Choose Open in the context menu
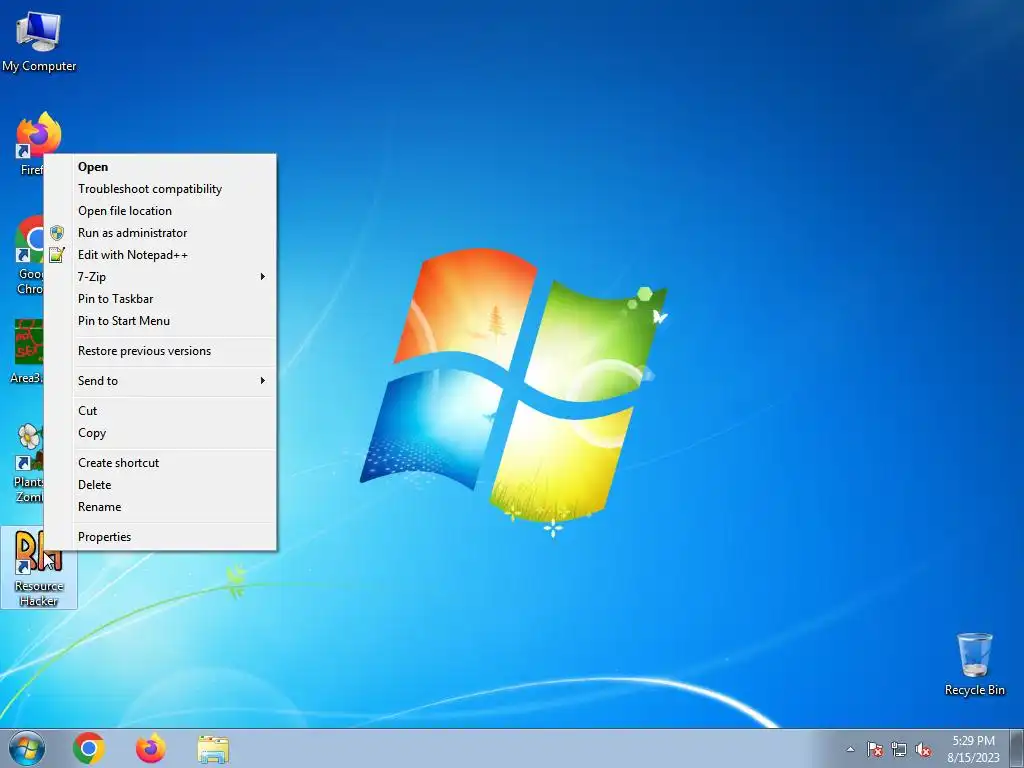 161,167
